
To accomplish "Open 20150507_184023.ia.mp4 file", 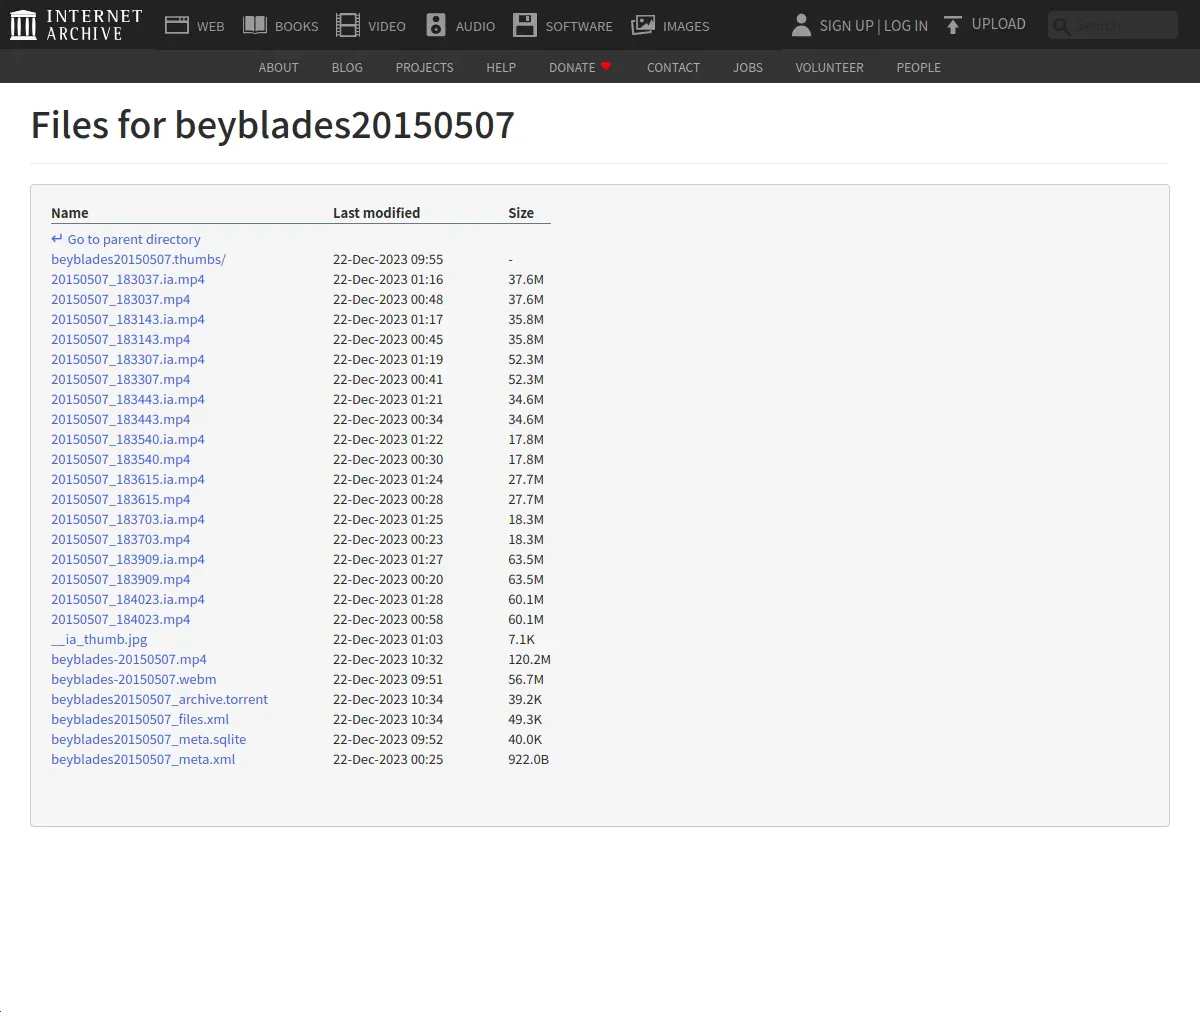I will point(128,599).
